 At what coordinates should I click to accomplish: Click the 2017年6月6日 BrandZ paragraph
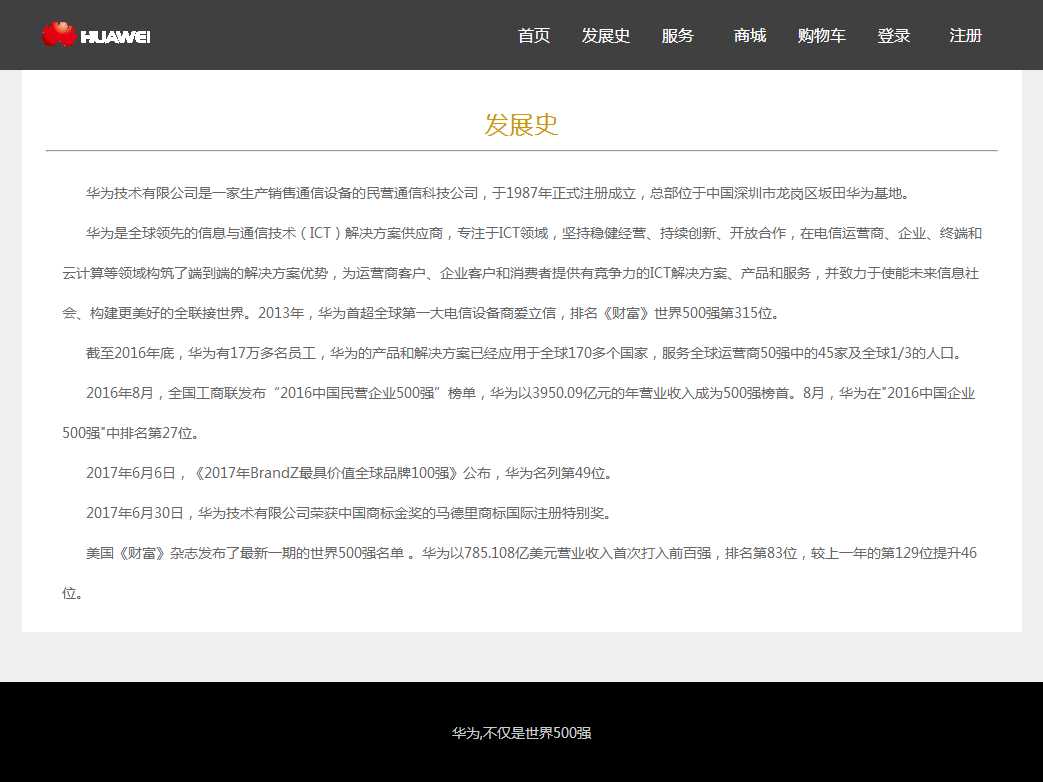tap(349, 473)
